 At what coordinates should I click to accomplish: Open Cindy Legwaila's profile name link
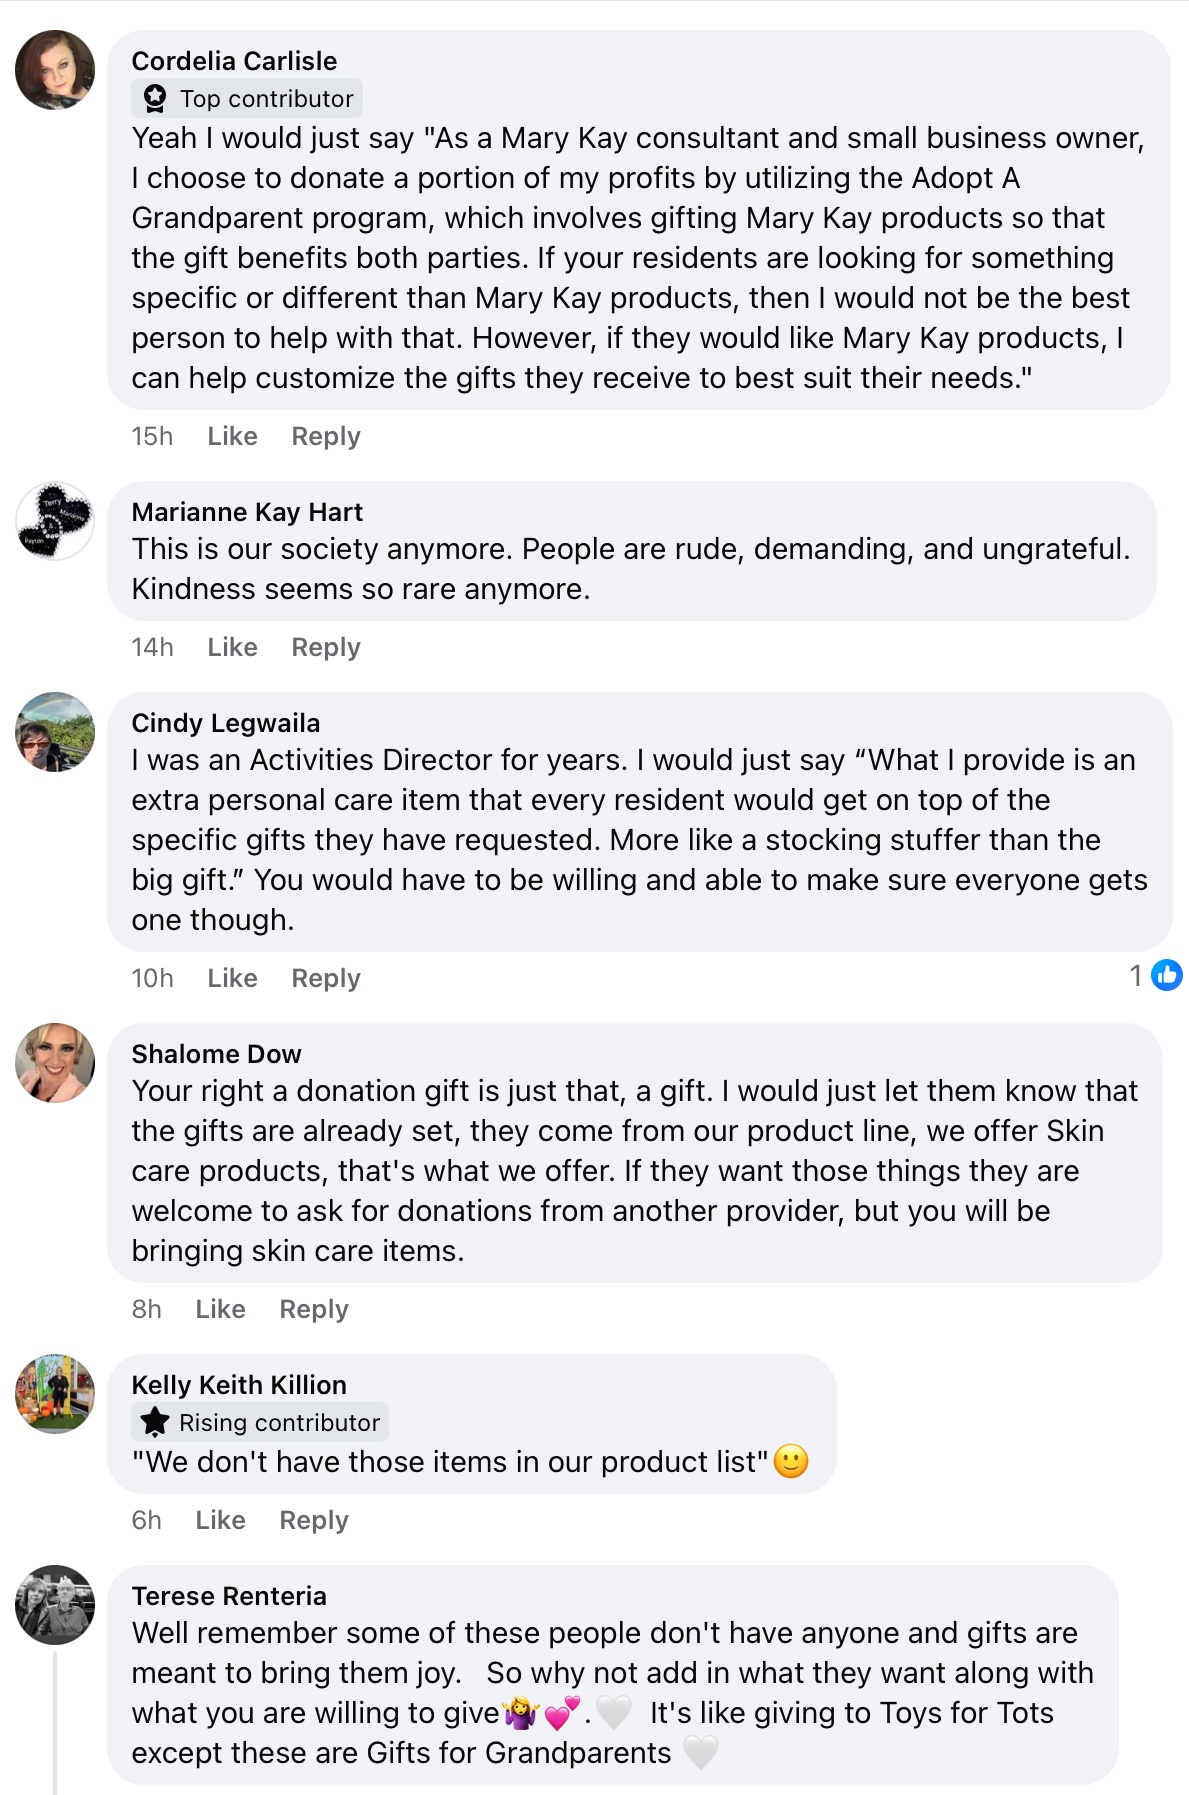click(226, 723)
